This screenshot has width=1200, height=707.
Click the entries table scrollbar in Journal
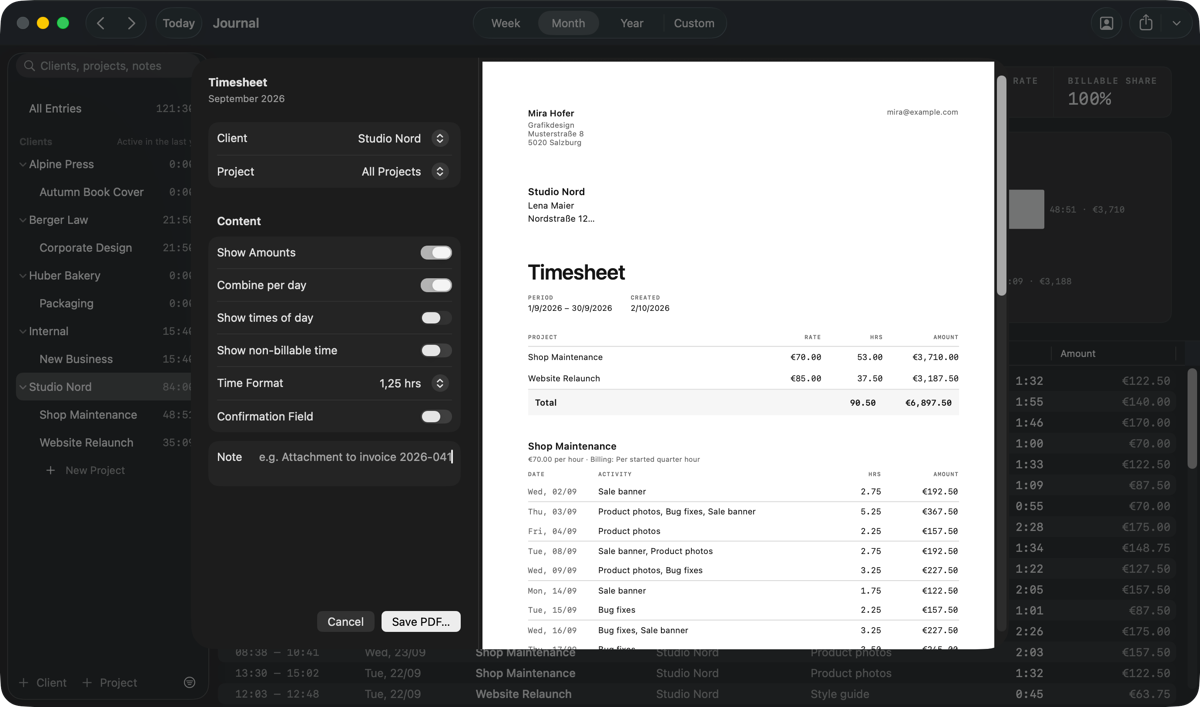click(x=1192, y=418)
